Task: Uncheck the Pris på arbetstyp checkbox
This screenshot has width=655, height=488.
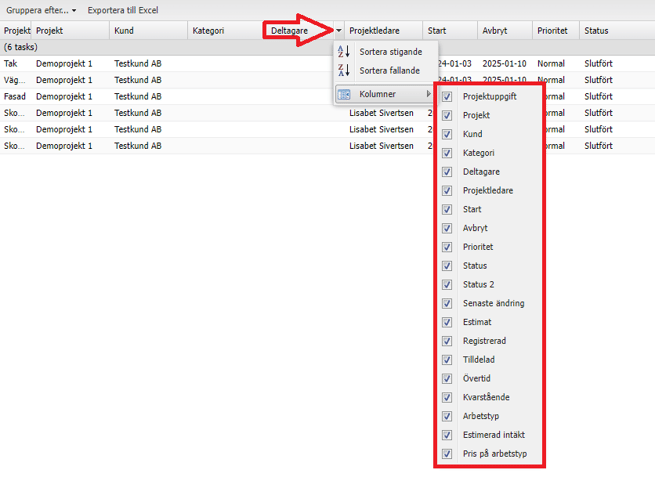Action: [x=447, y=454]
